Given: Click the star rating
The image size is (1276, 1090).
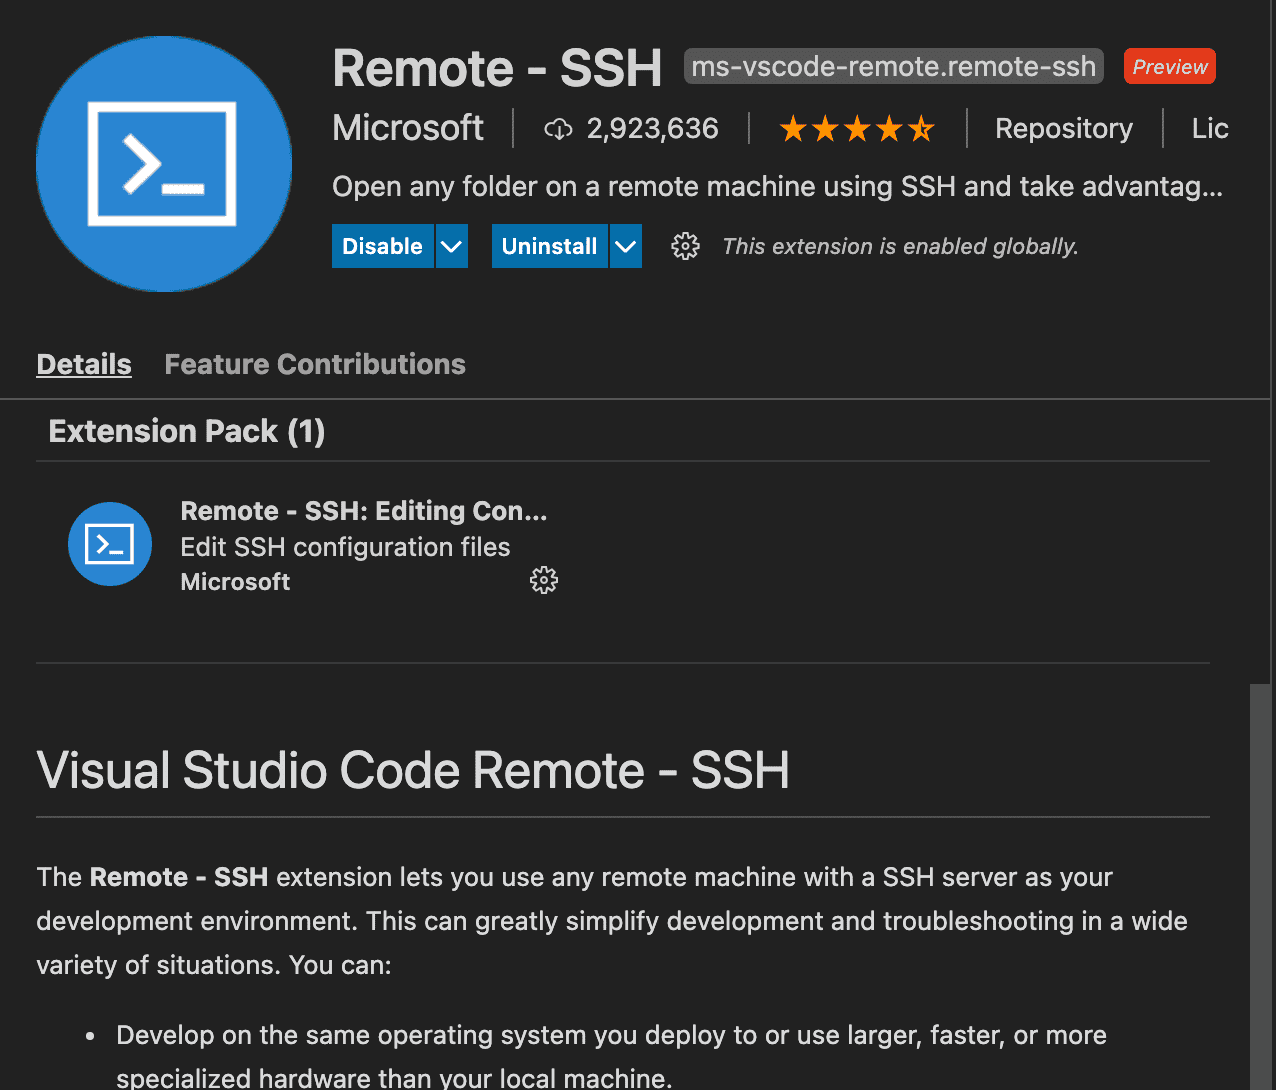Looking at the screenshot, I should tap(857, 129).
